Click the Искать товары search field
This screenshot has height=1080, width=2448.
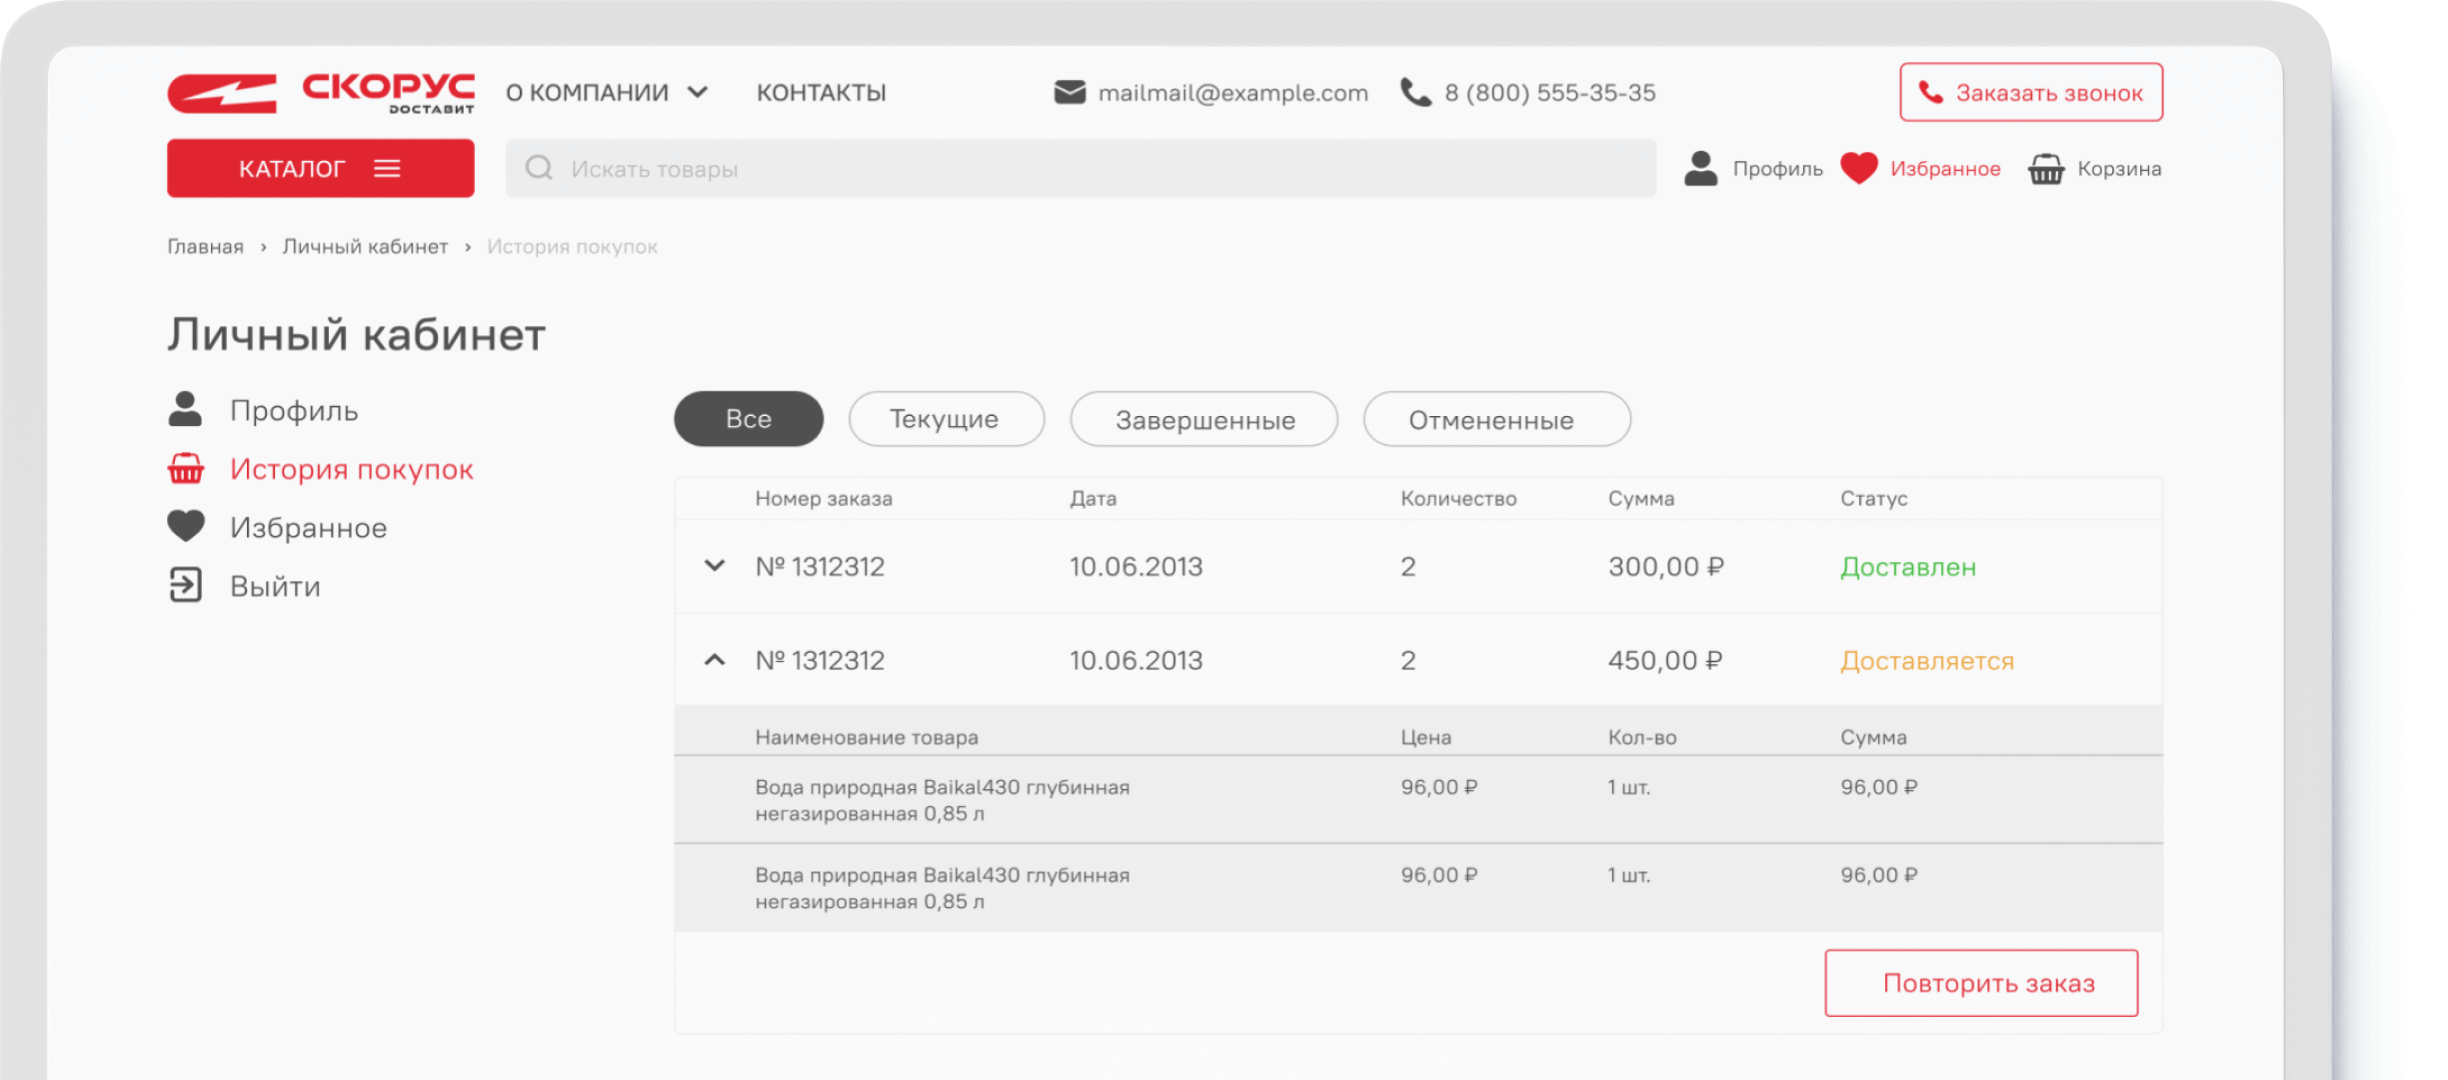click(x=1080, y=168)
